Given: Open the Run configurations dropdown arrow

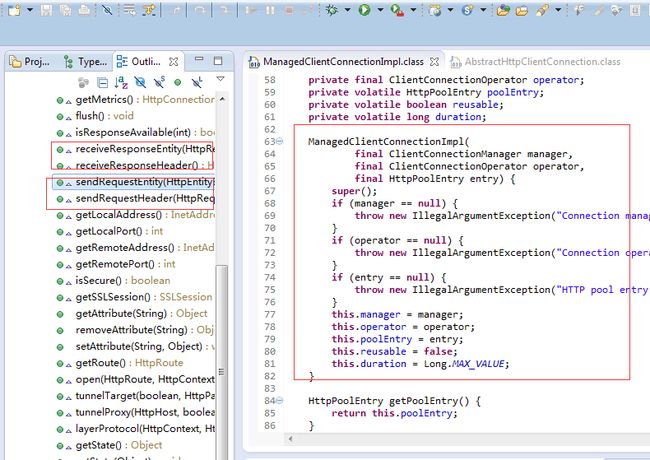Looking at the screenshot, I should [380, 10].
